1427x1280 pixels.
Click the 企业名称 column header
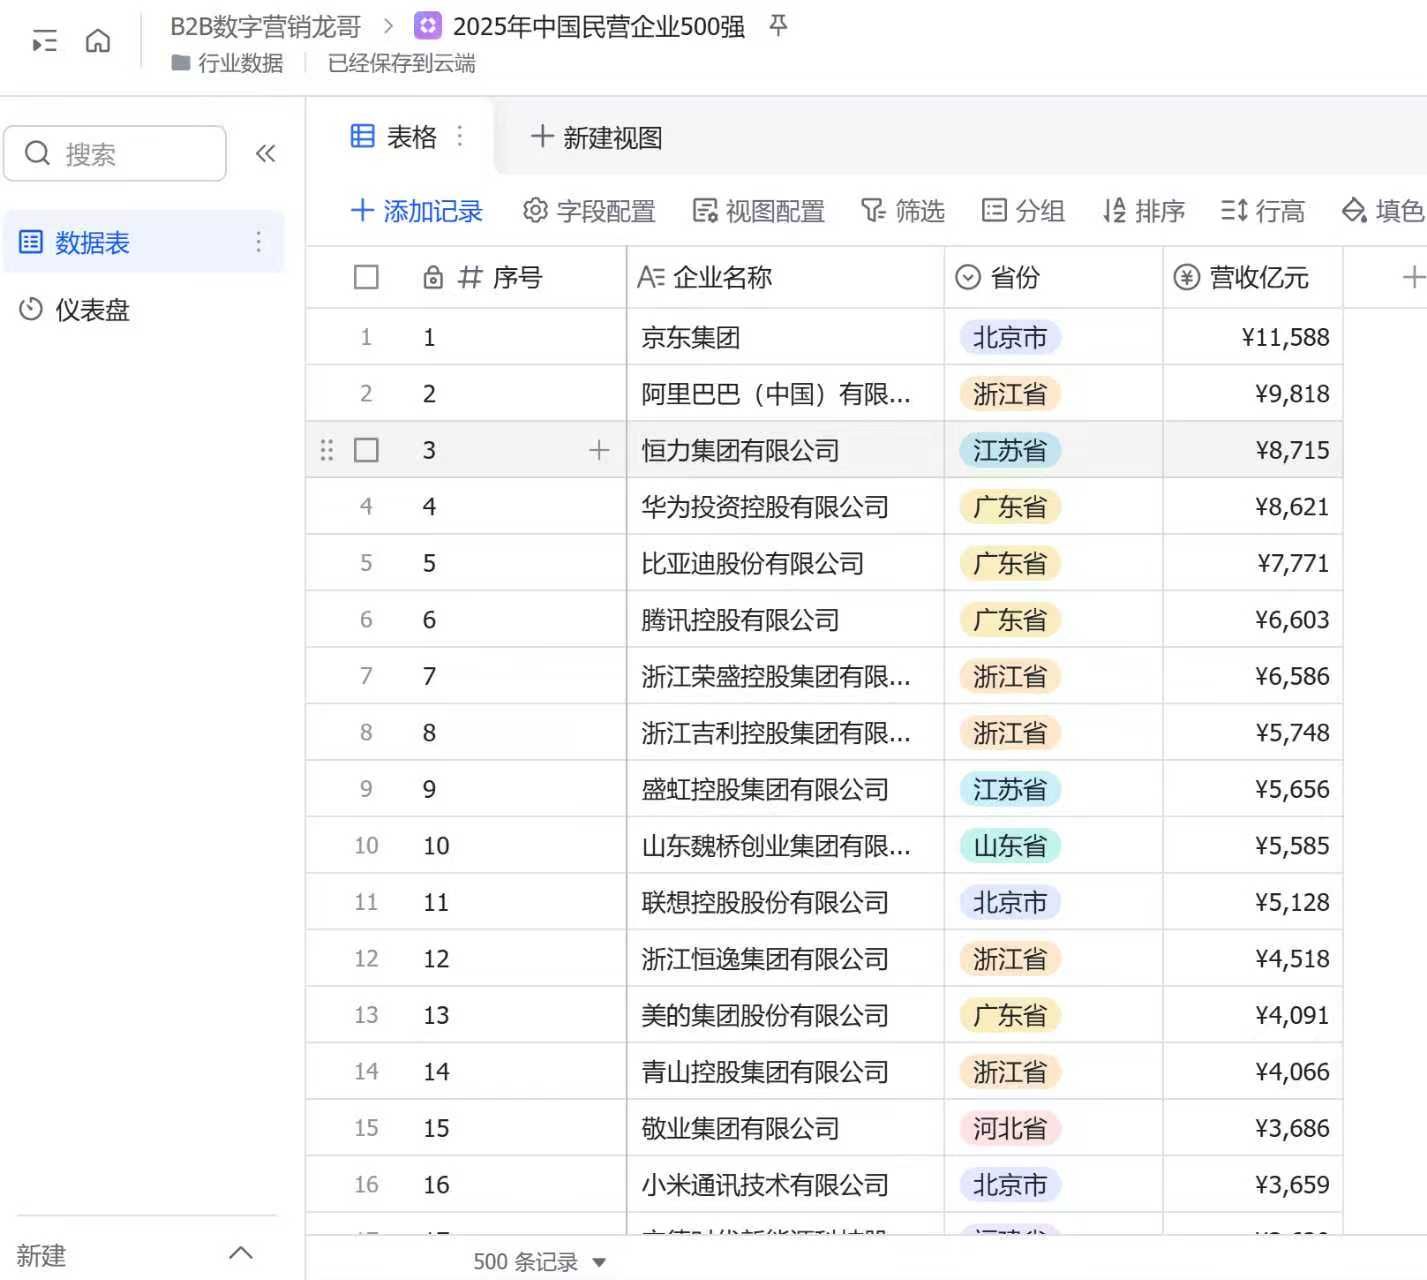(785, 277)
